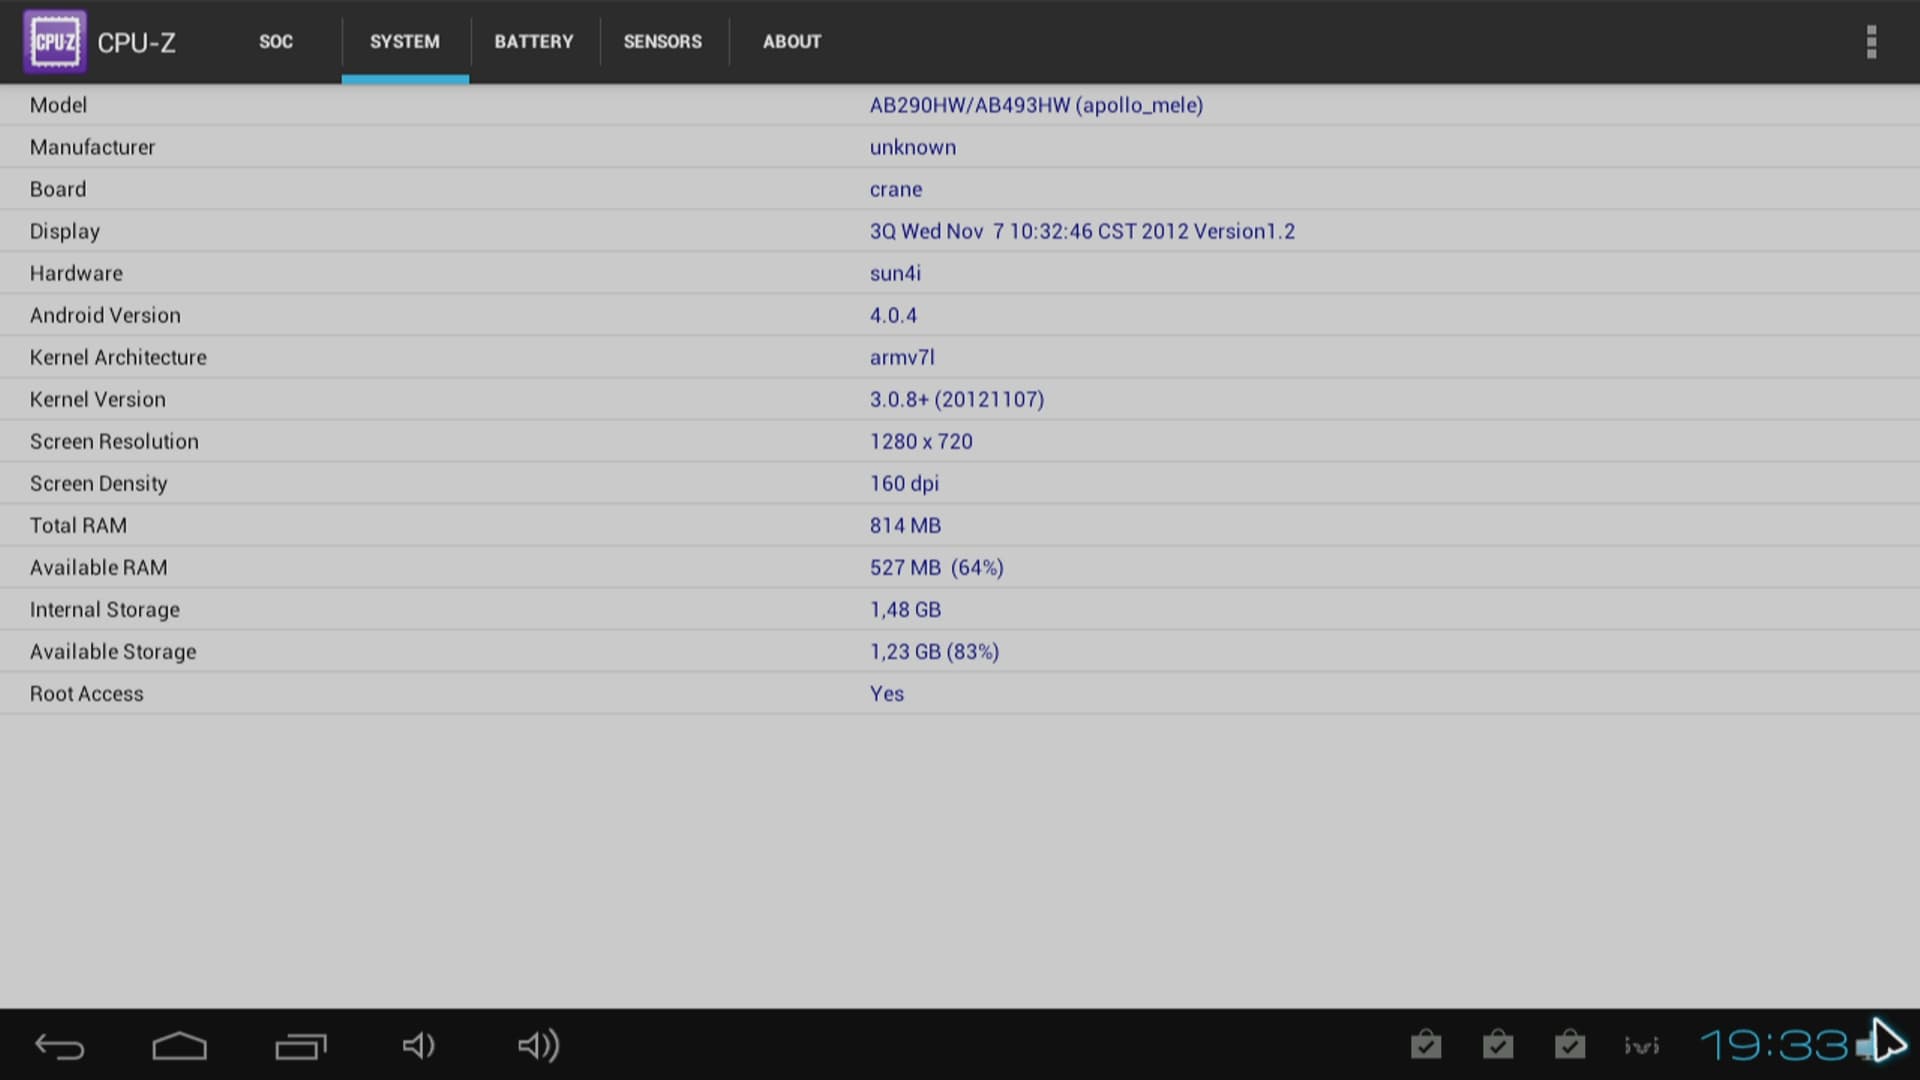
Task: Open the recent apps switcher
Action: click(300, 1046)
